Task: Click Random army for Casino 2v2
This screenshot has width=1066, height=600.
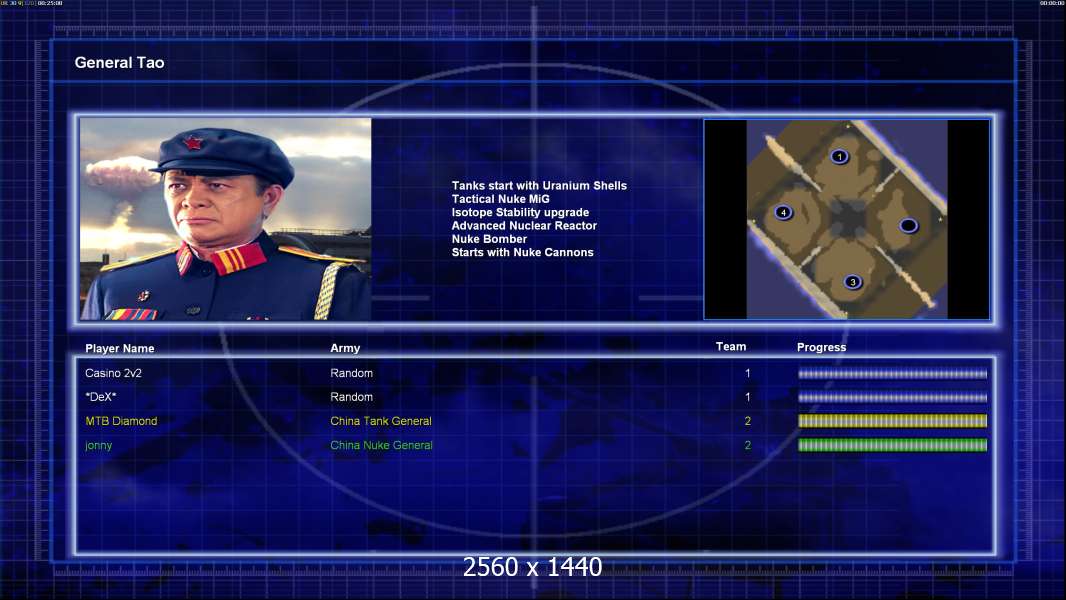Action: (351, 373)
